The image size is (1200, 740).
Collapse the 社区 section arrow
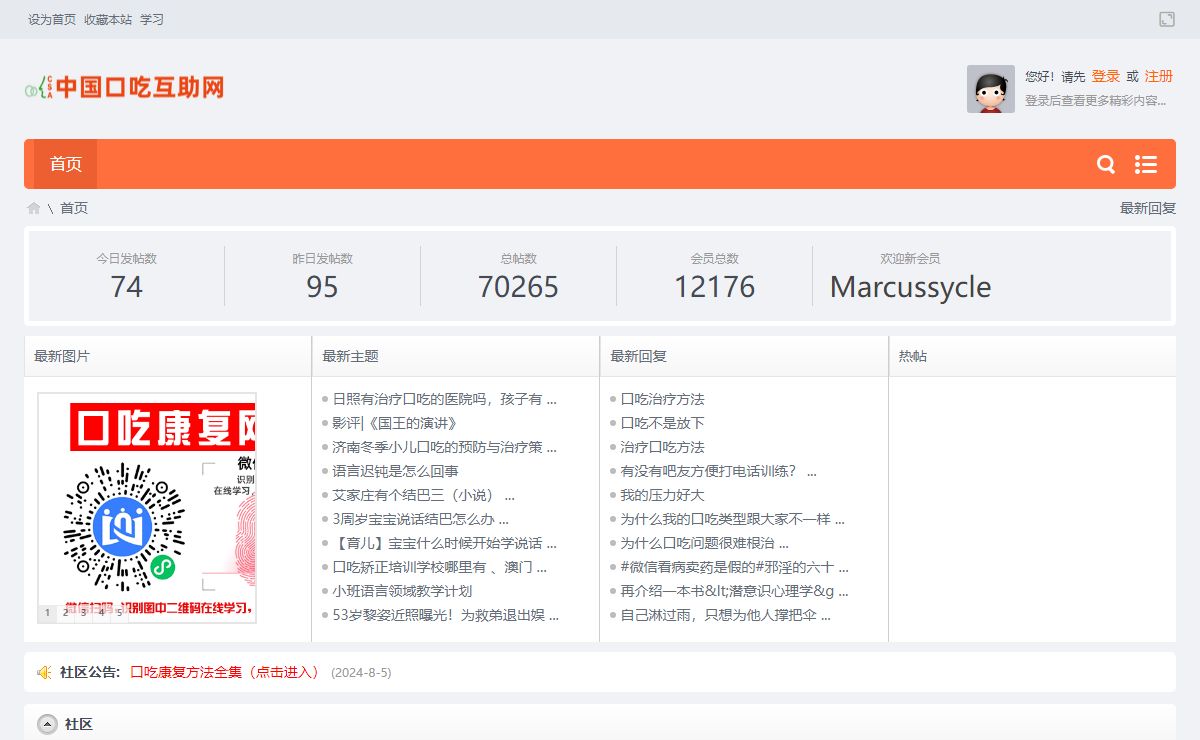[x=48, y=724]
